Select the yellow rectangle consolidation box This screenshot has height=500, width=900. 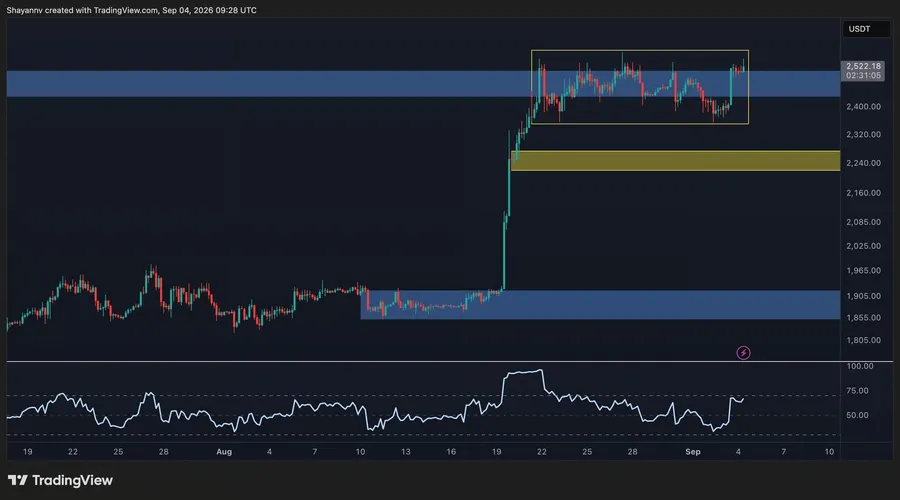(x=639, y=87)
